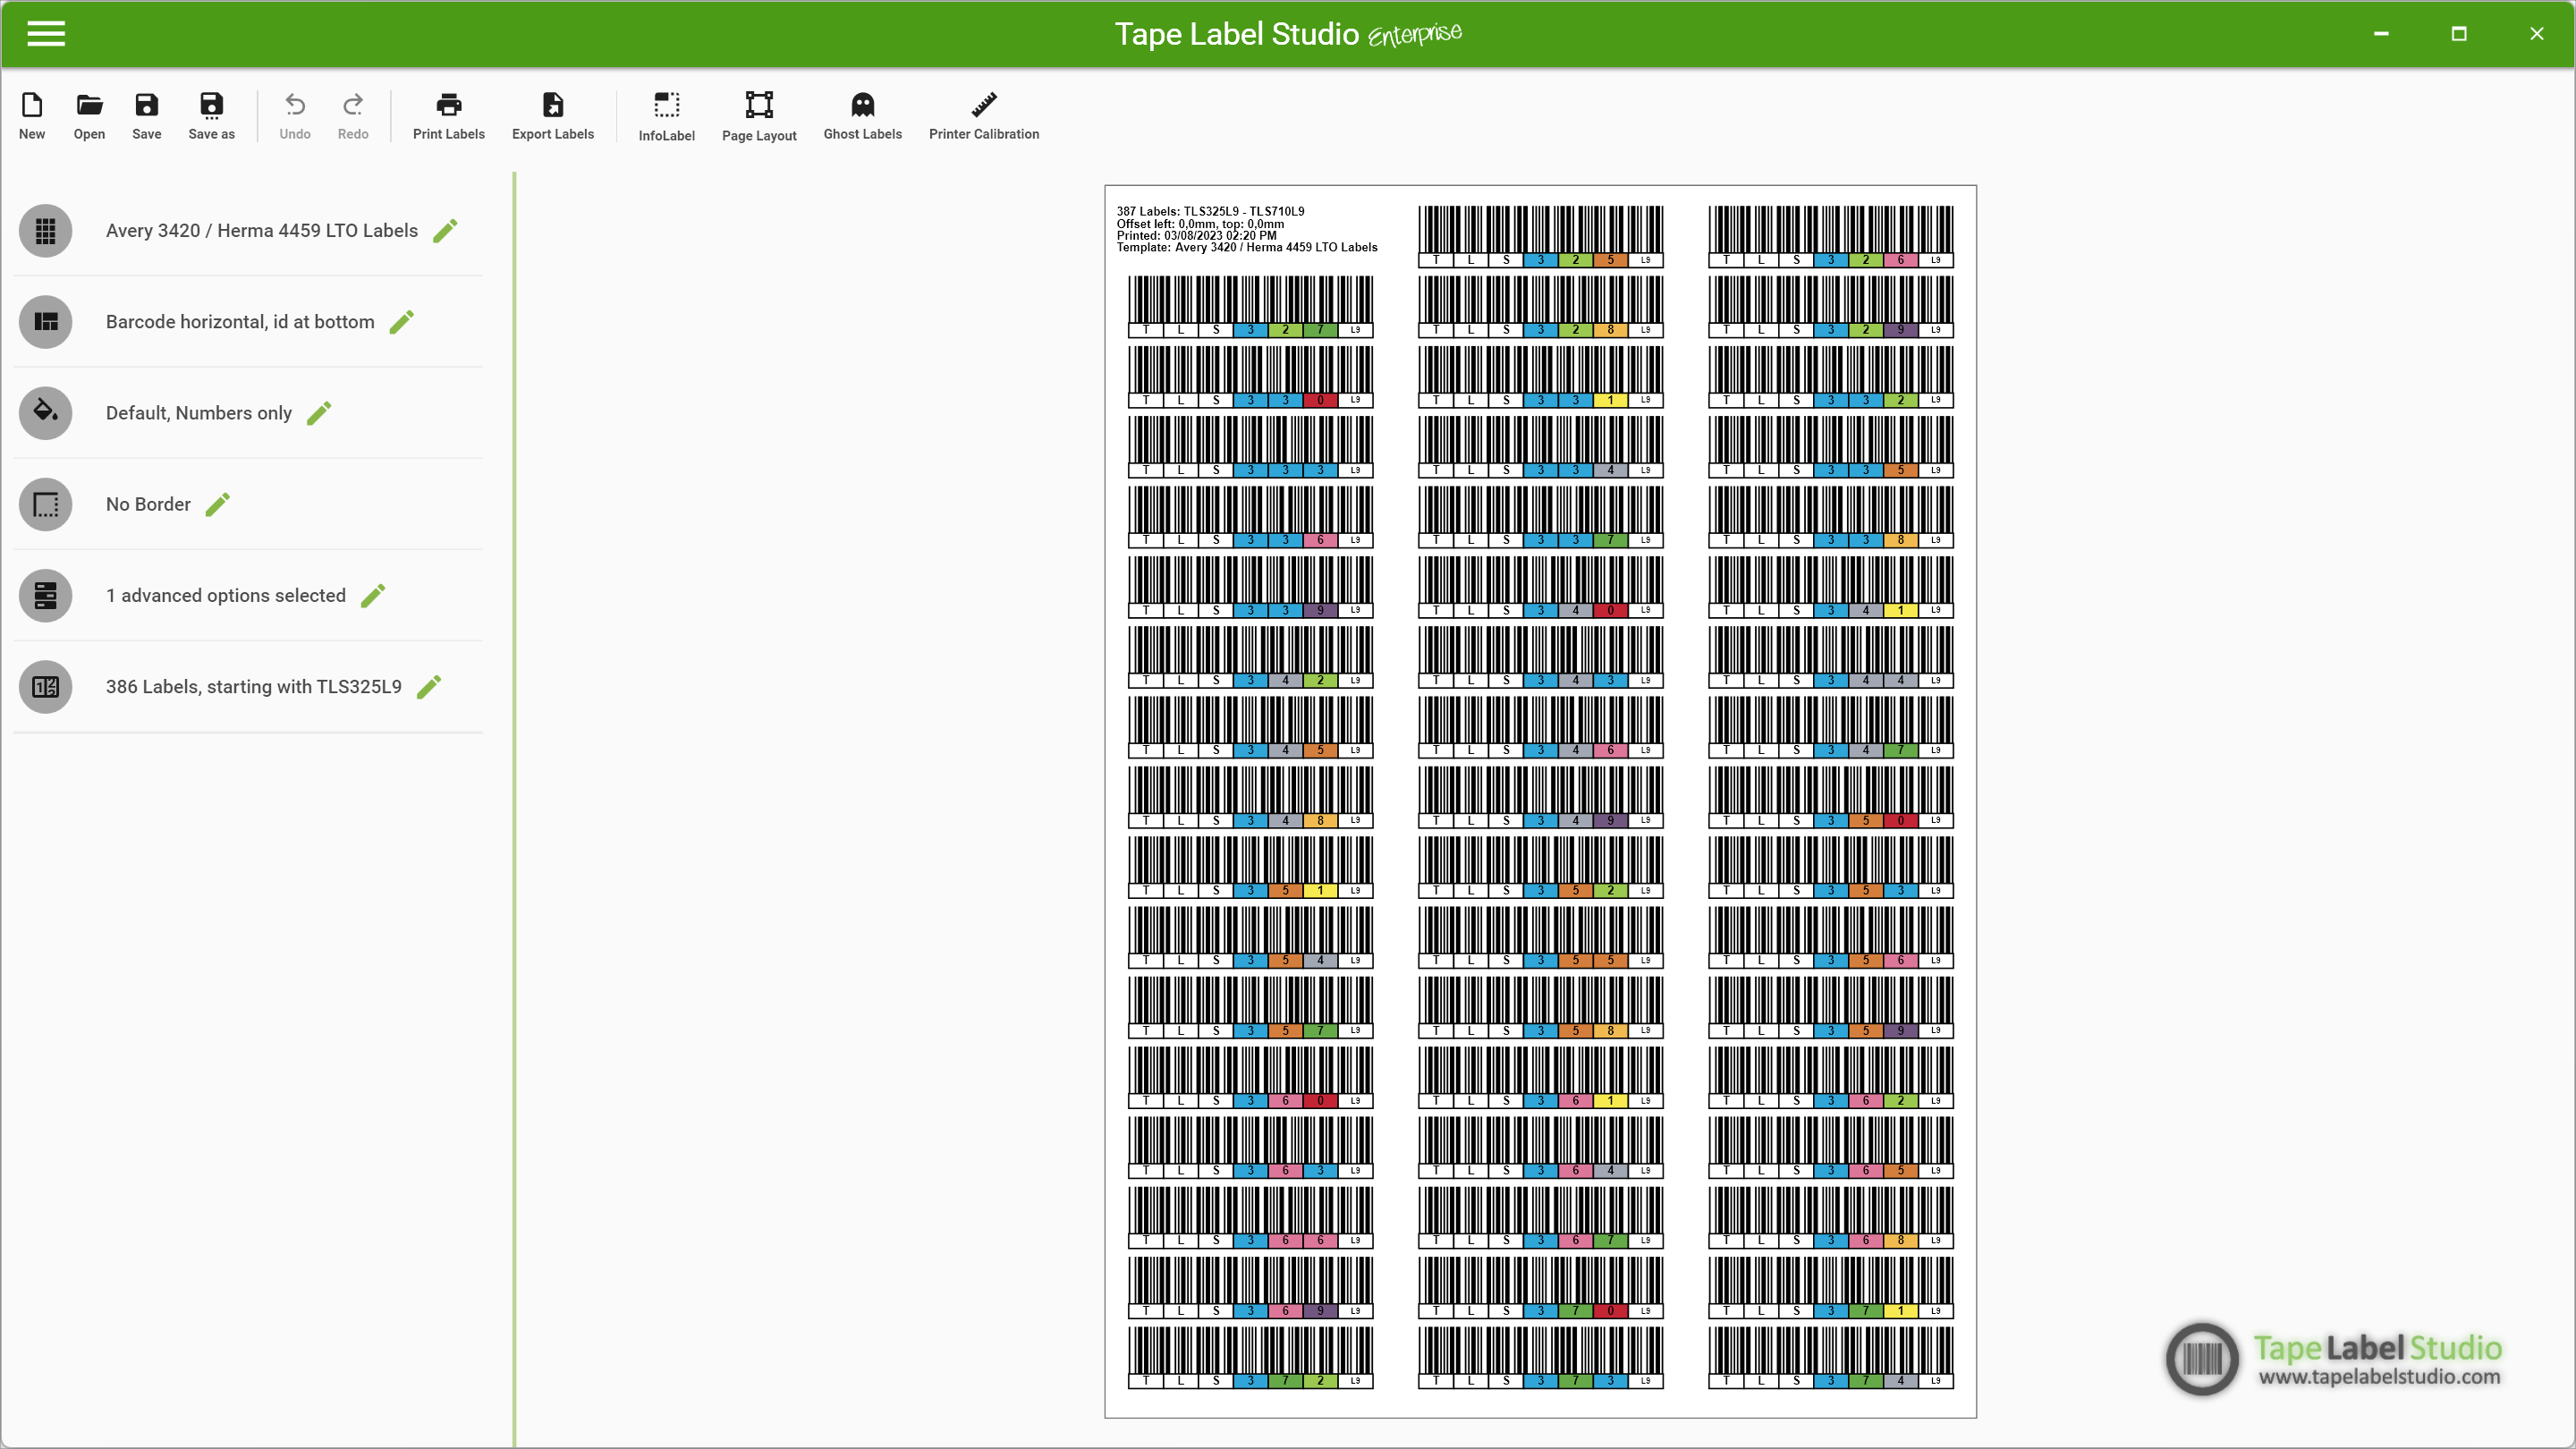The height and width of the screenshot is (1449, 2576).
Task: Edit Barcode horizontal layout with pencil
Action: point(402,322)
